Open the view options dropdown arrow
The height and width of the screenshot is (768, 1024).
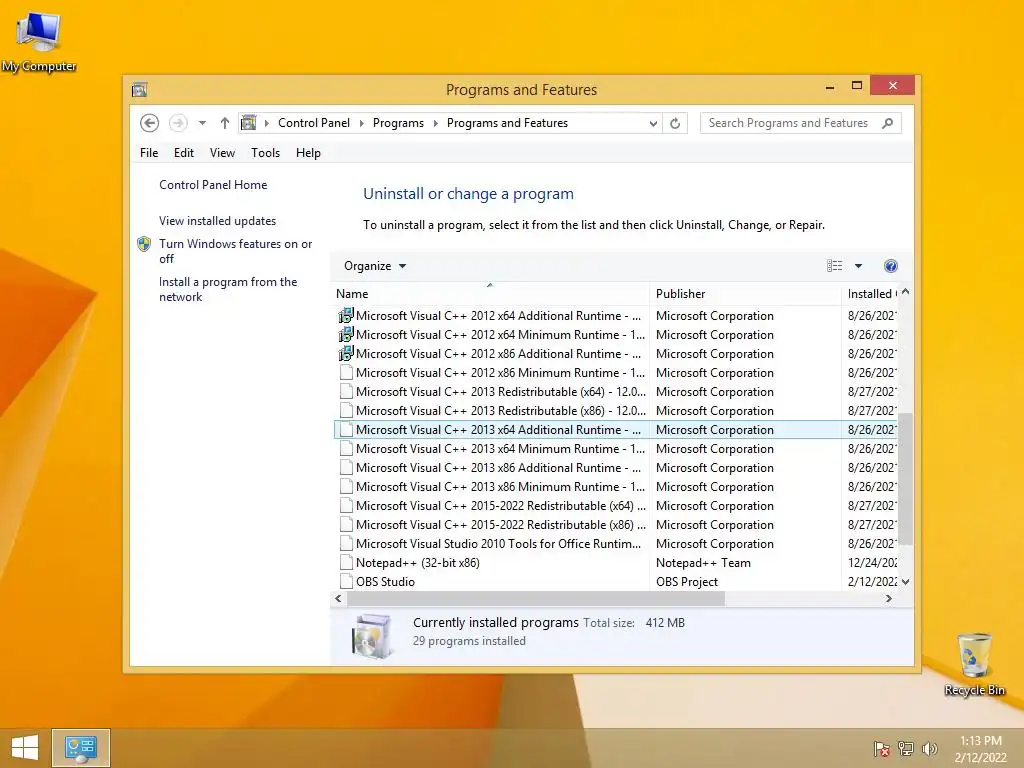point(858,266)
